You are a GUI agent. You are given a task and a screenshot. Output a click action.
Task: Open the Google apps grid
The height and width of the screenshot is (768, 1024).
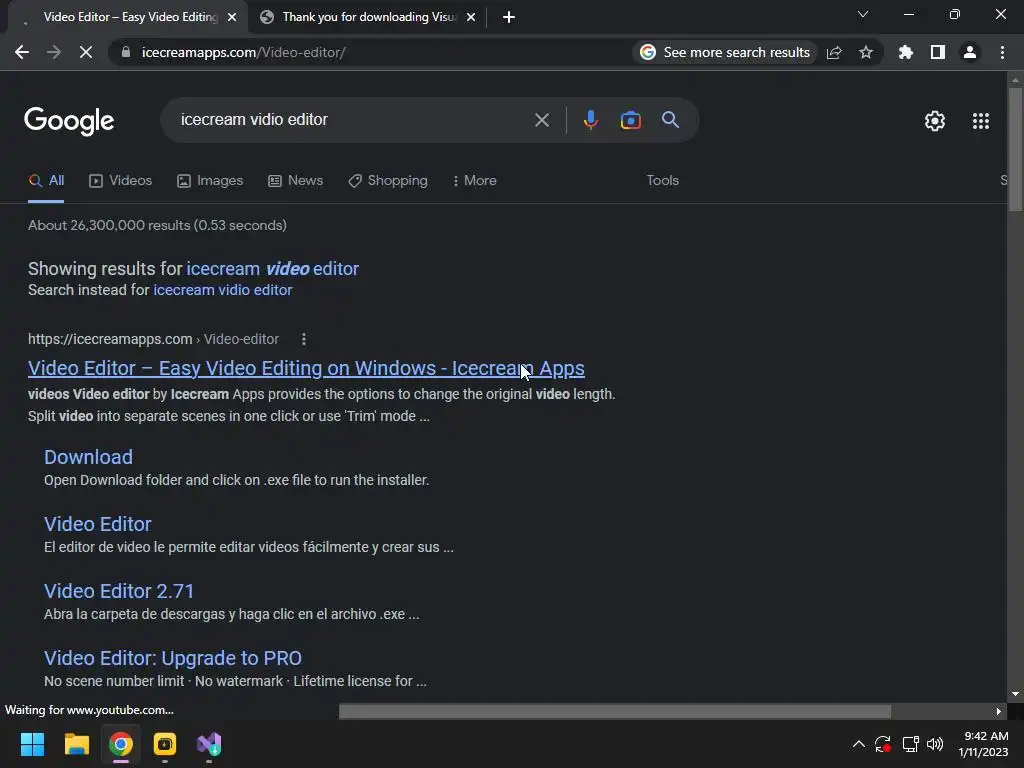981,121
